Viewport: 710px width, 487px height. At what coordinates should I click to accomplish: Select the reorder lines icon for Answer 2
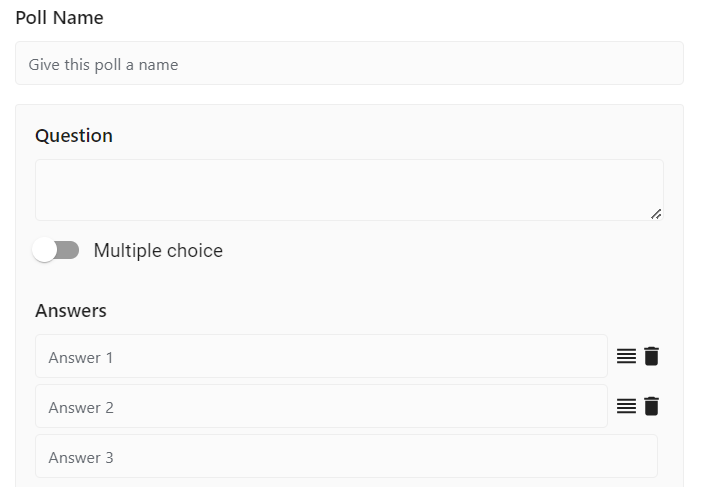pos(626,406)
